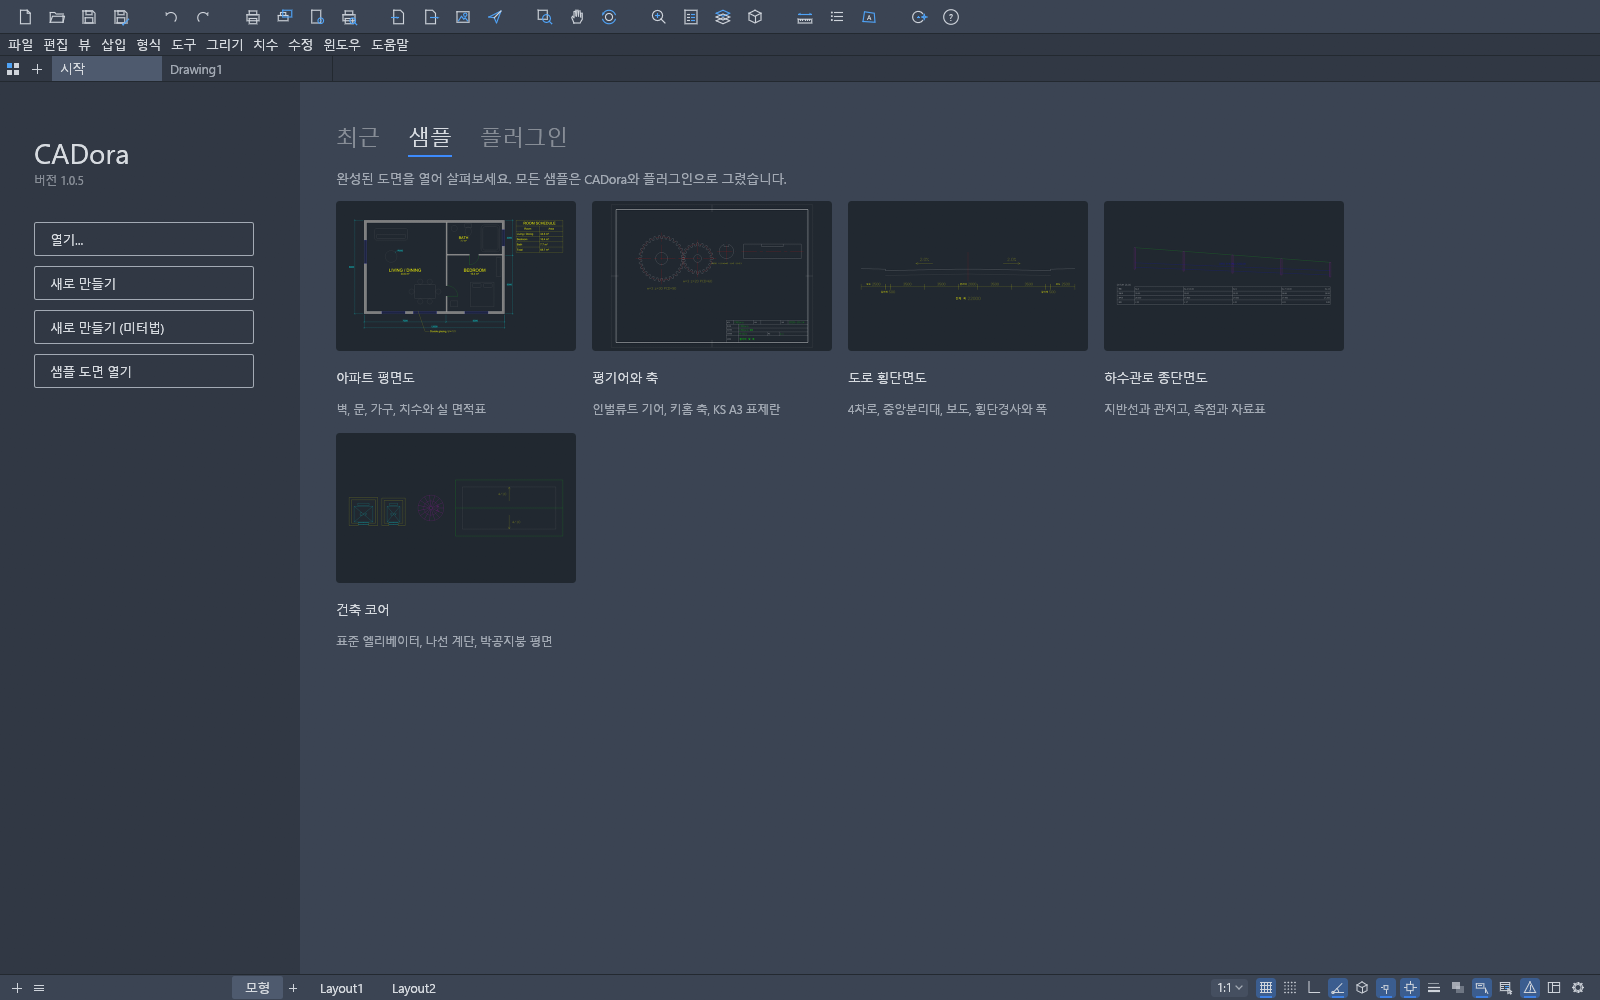Click the 3D block cube icon
Image resolution: width=1600 pixels, height=1000 pixels.
755,17
